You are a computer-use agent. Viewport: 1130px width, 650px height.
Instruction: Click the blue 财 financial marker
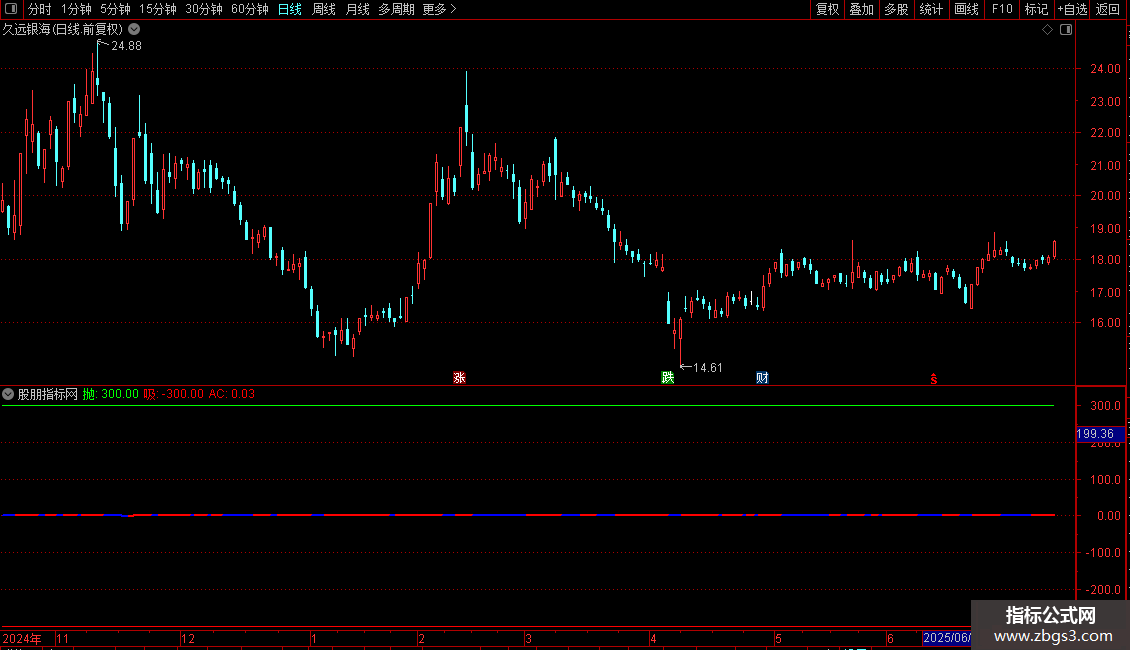(x=762, y=378)
